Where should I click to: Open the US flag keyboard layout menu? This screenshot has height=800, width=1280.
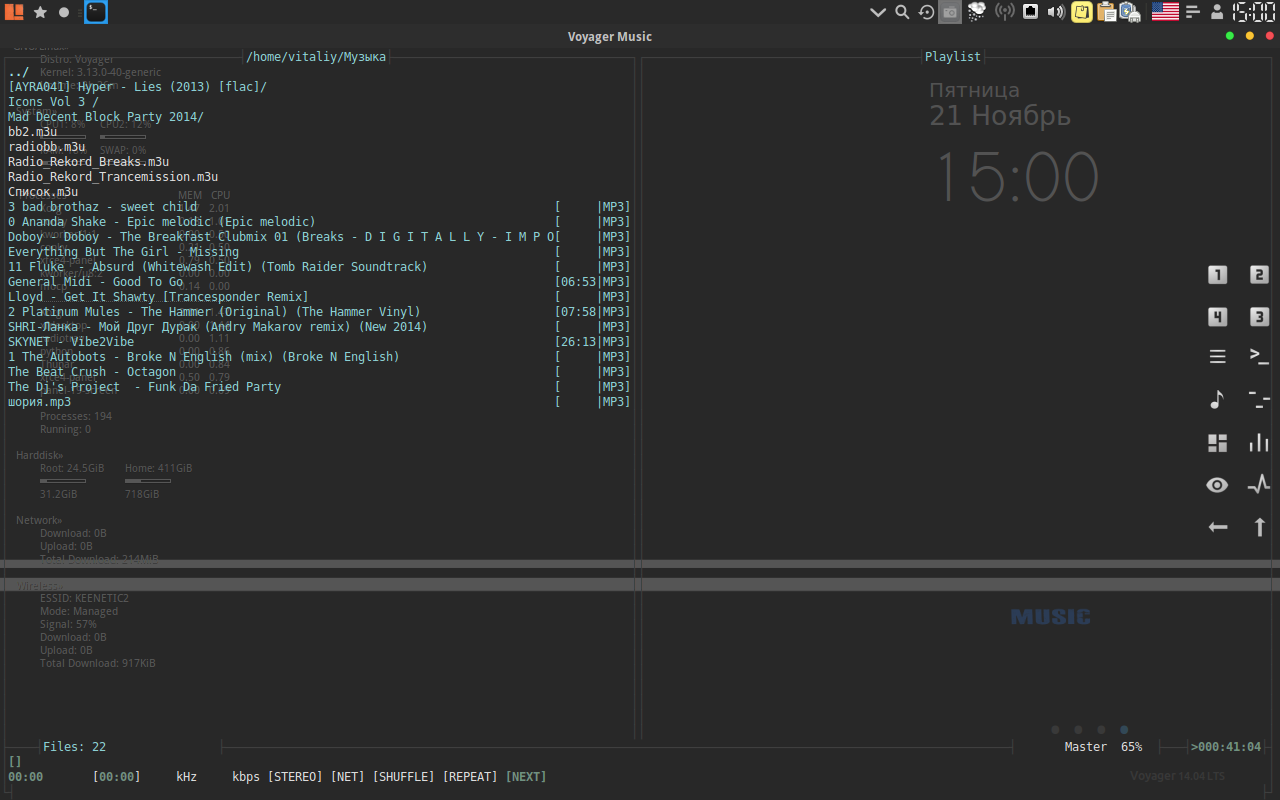pos(1165,12)
